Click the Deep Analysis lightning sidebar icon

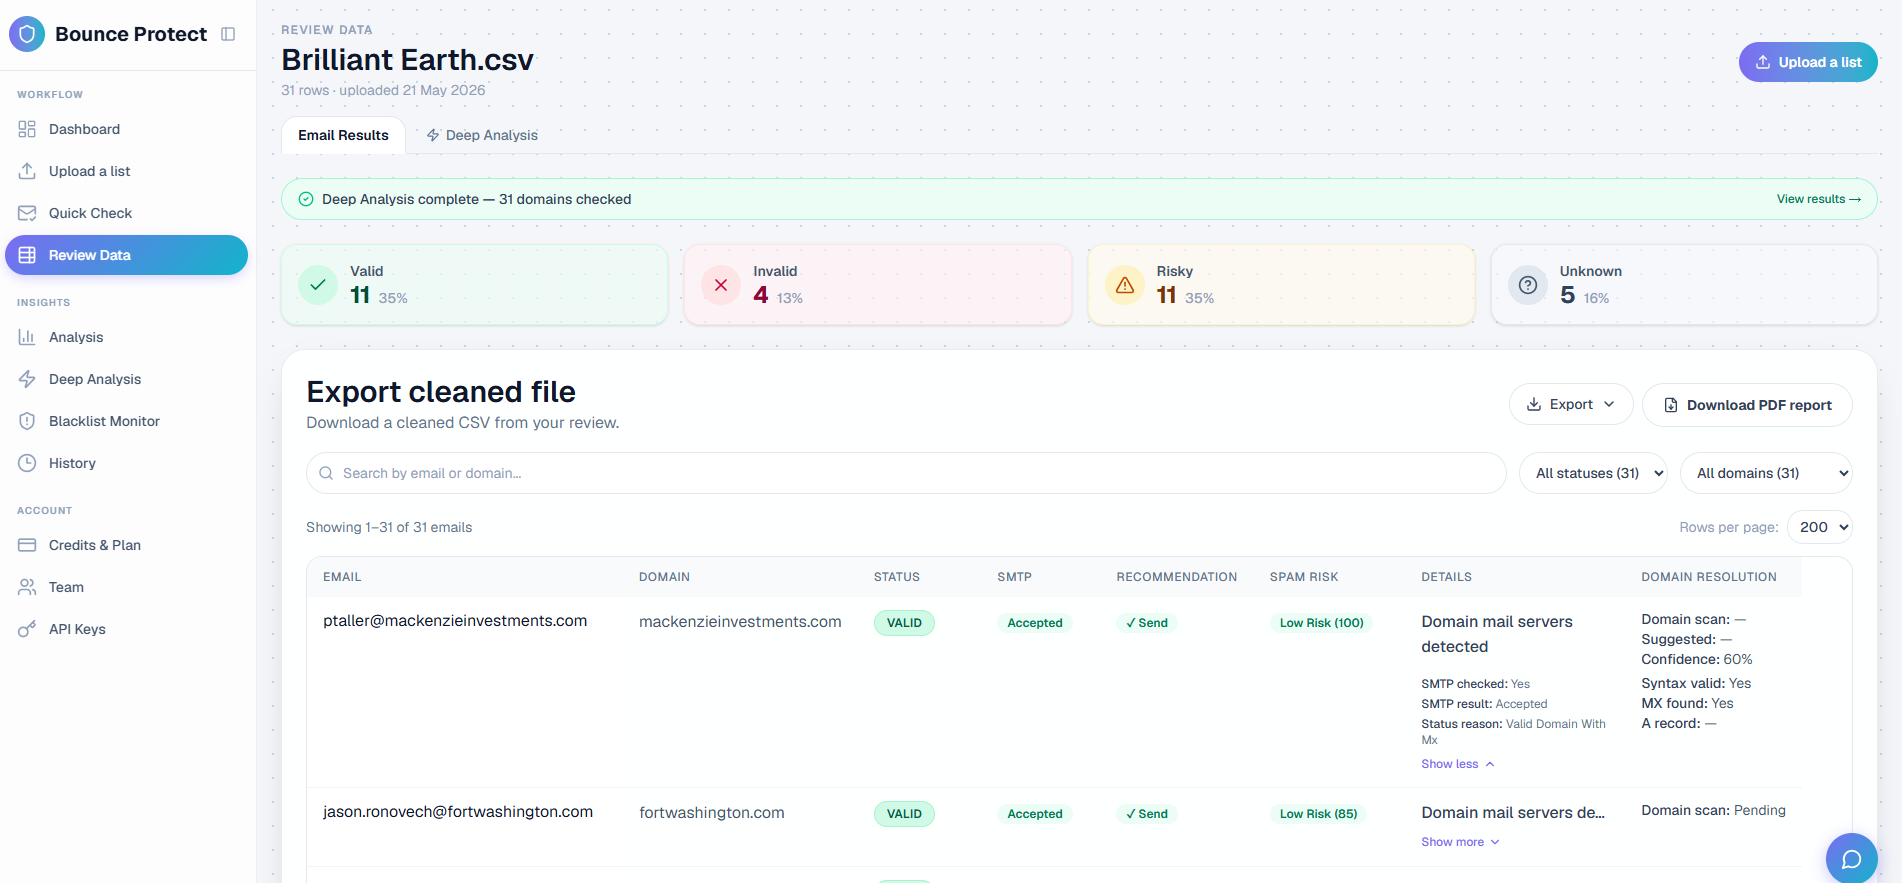click(x=27, y=379)
